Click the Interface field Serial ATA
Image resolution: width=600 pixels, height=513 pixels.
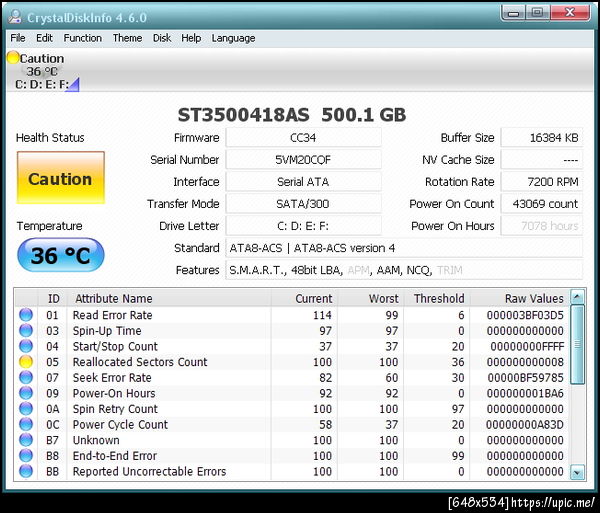(303, 182)
